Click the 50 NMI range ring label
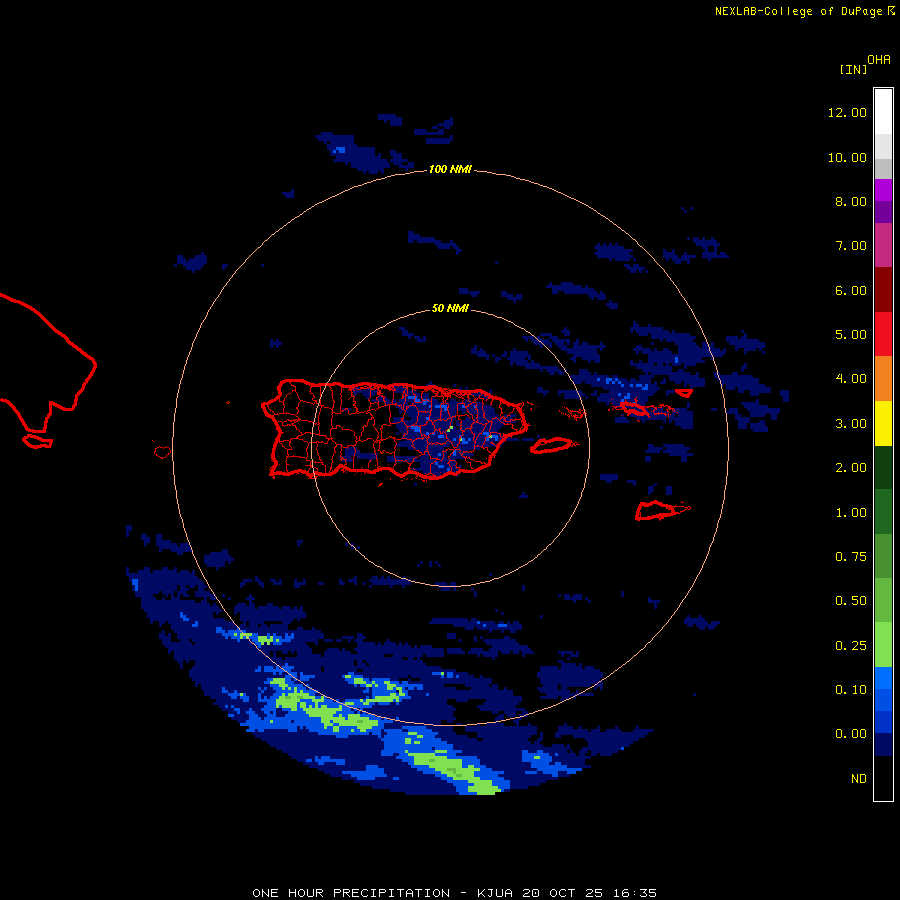The width and height of the screenshot is (900, 900). click(450, 309)
